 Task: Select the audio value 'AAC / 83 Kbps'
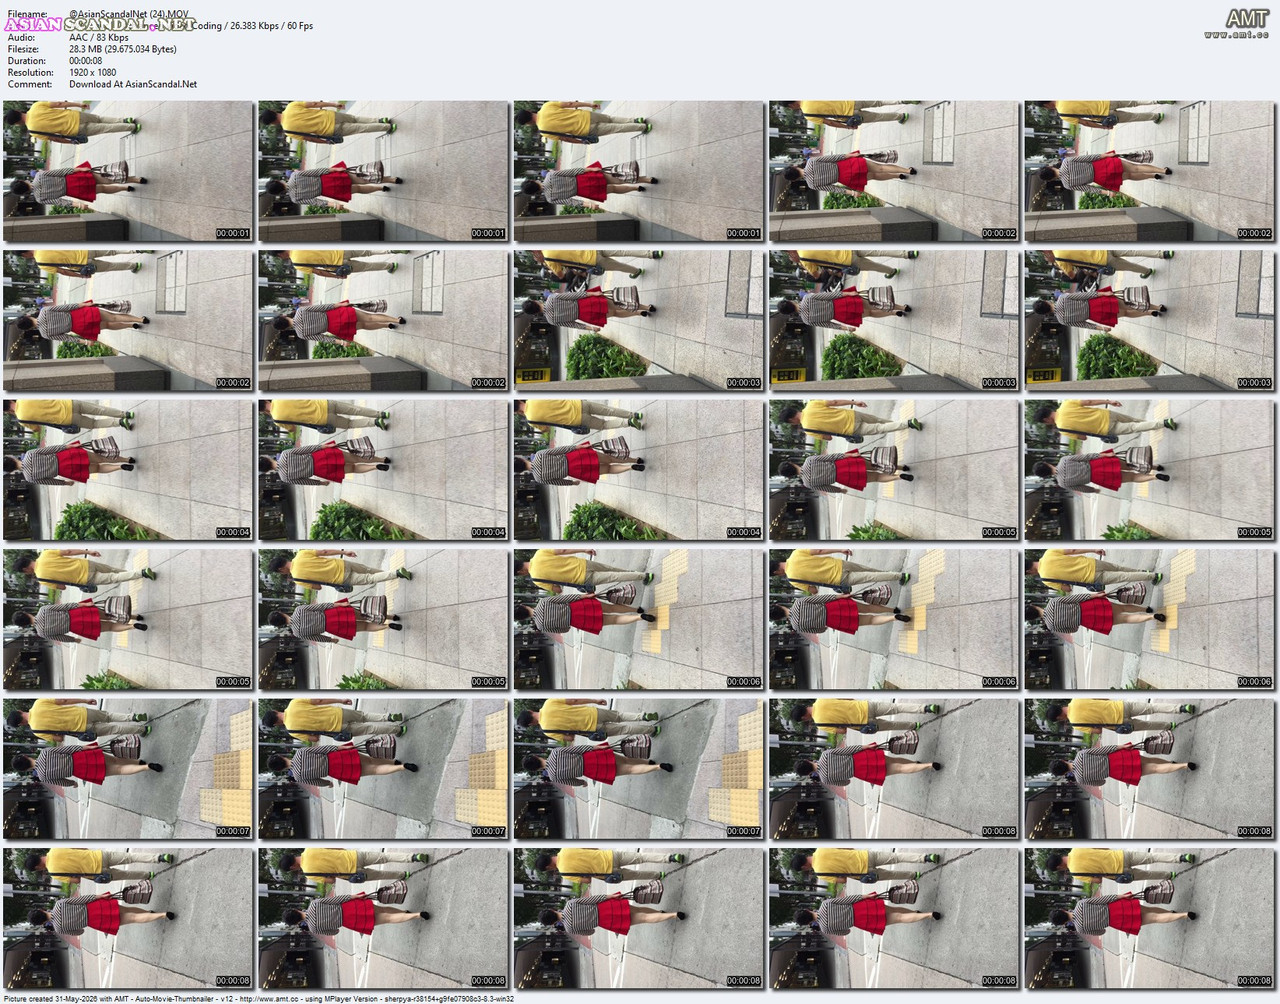99,37
